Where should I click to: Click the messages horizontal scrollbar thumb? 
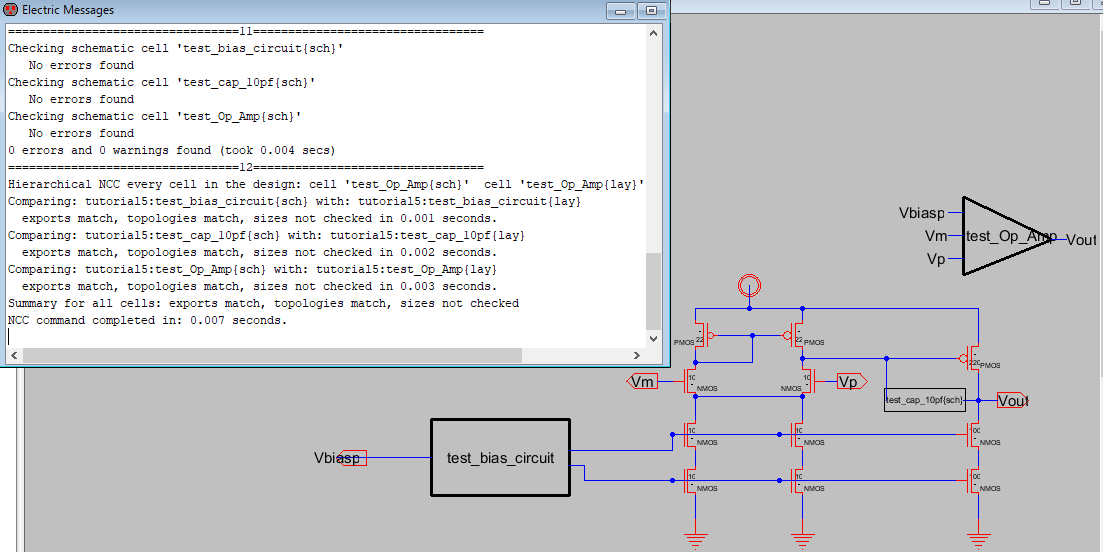(x=272, y=355)
